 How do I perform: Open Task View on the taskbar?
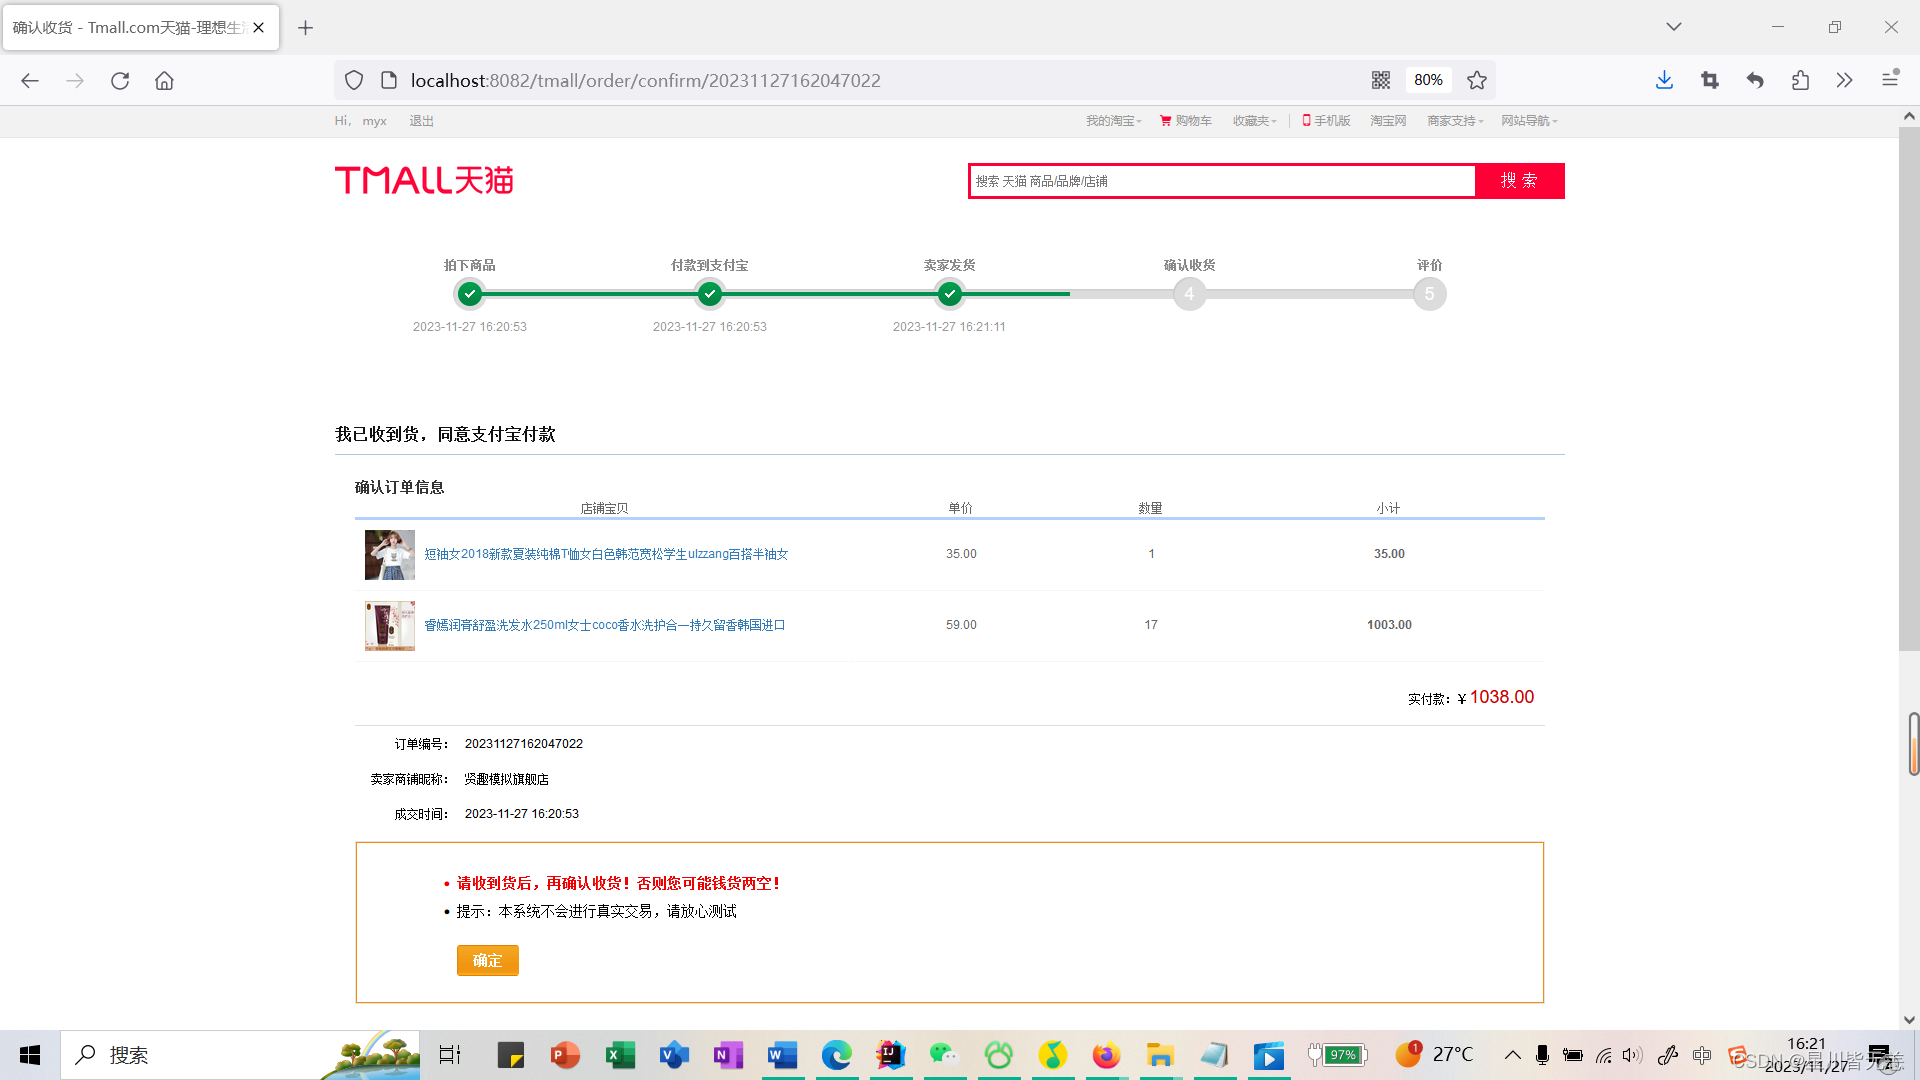pos(450,1055)
